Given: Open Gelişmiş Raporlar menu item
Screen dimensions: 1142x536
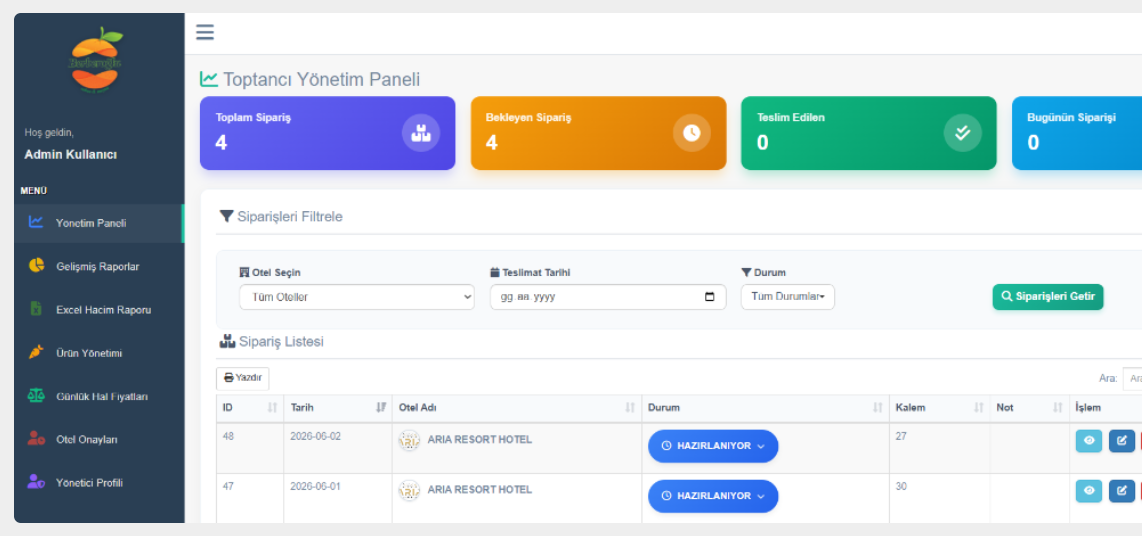Looking at the screenshot, I should 99,266.
